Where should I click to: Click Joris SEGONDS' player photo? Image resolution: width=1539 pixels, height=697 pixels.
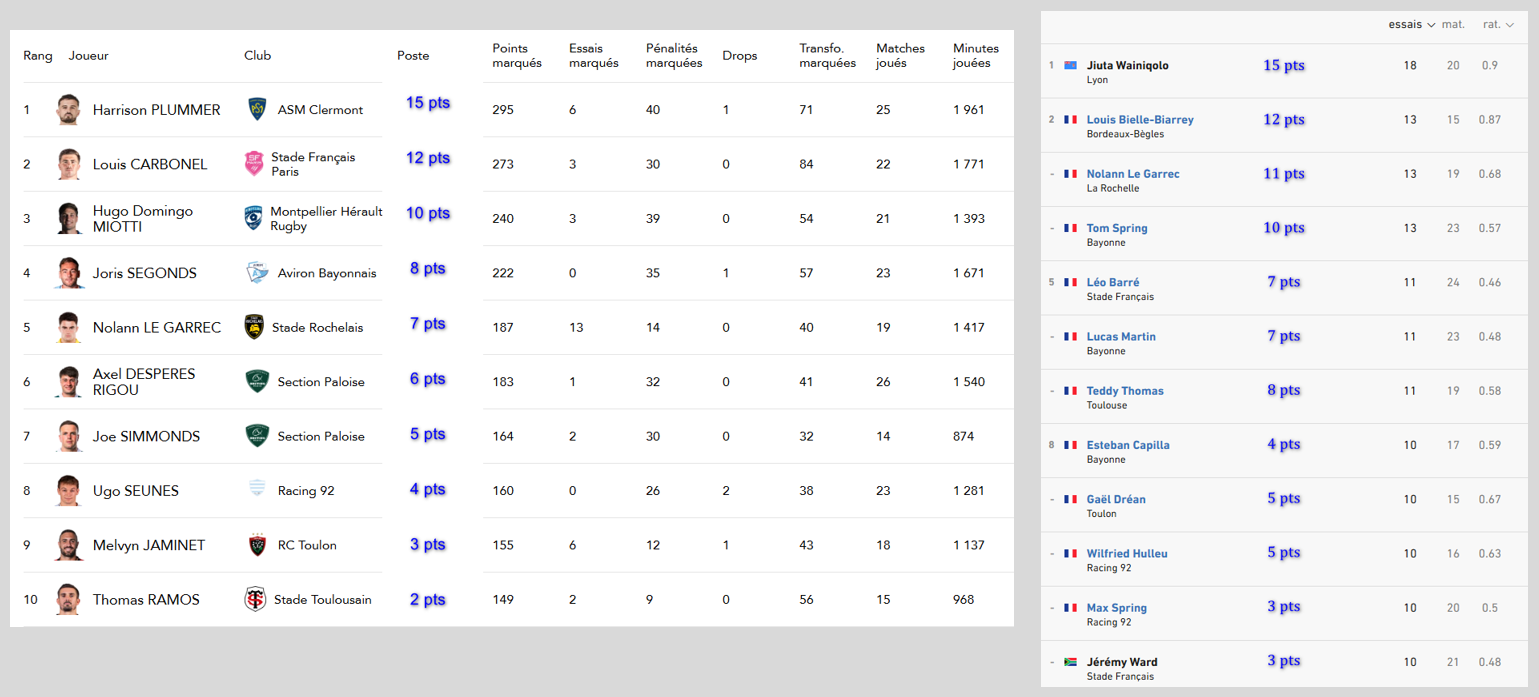[68, 273]
